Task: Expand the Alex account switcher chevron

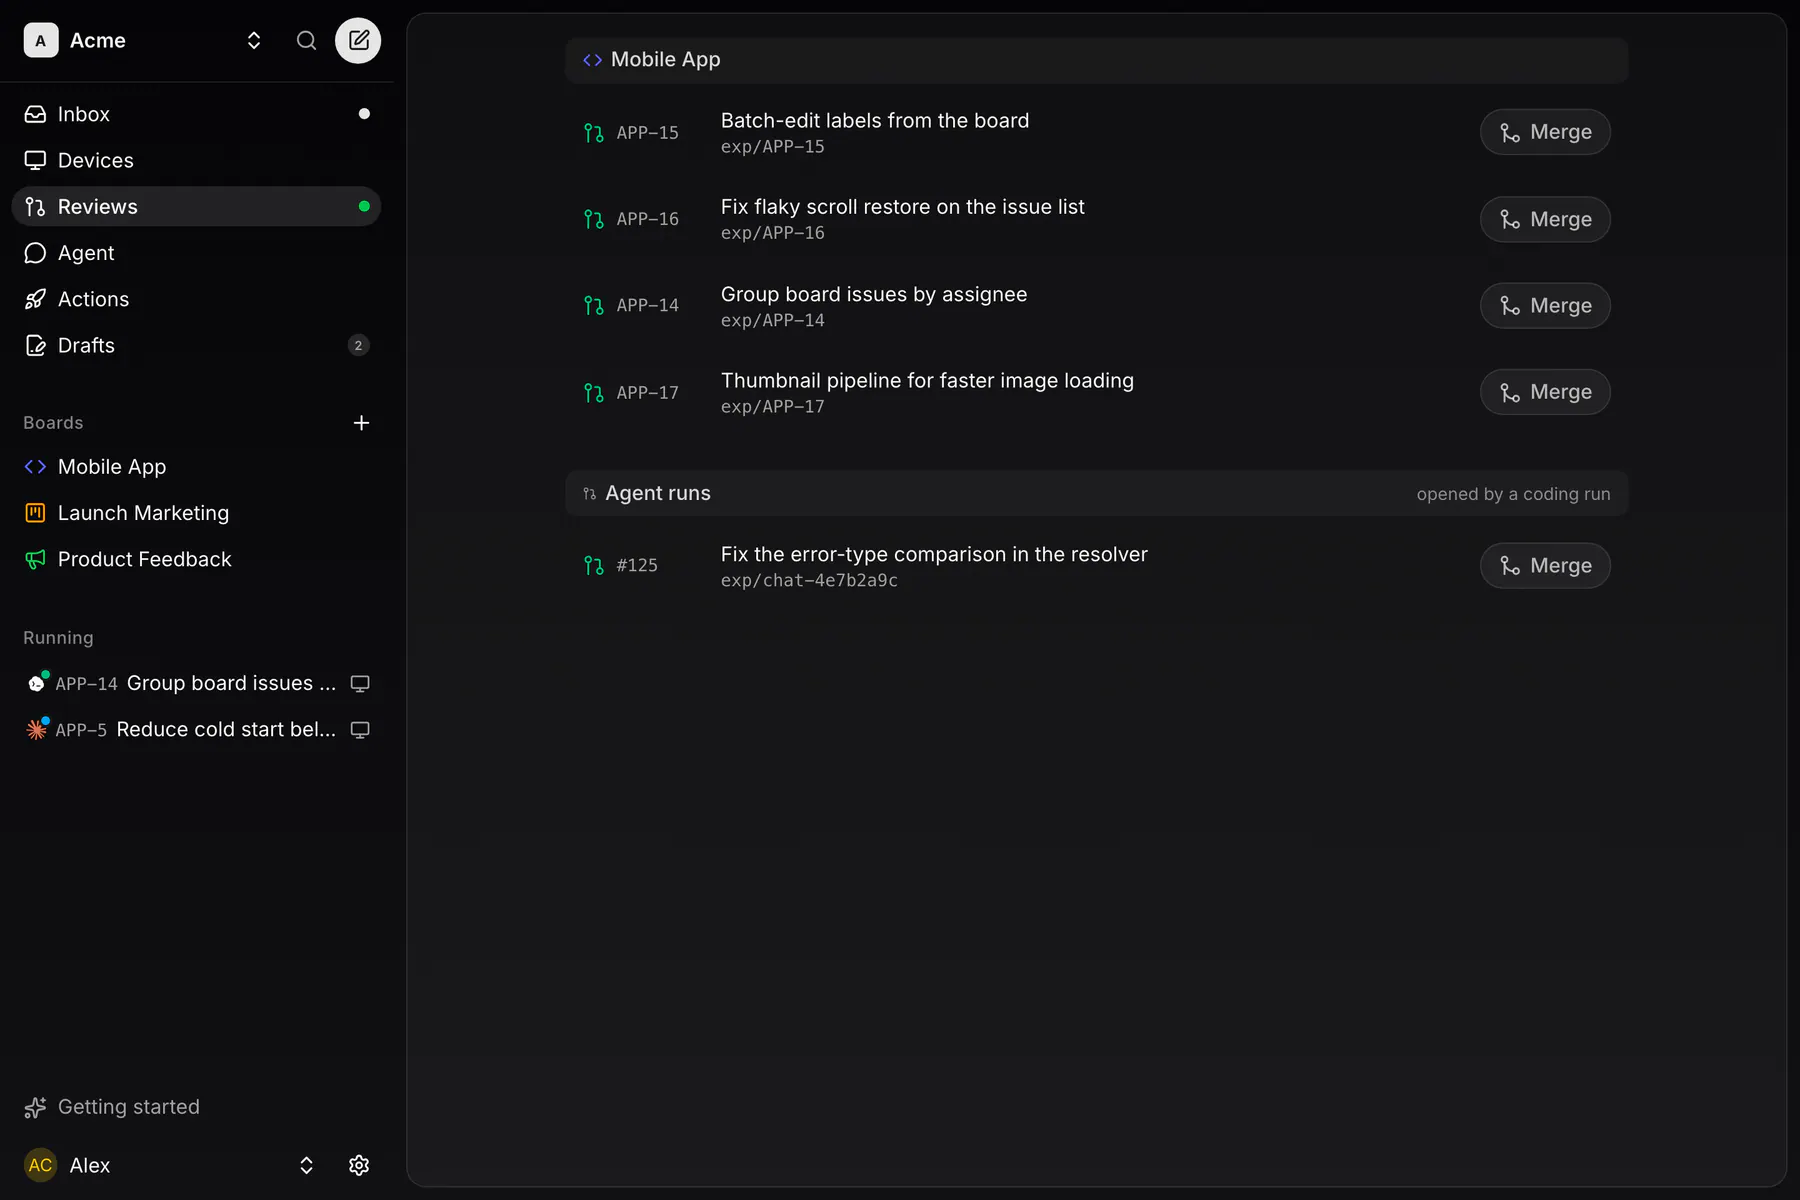Action: pos(306,1165)
